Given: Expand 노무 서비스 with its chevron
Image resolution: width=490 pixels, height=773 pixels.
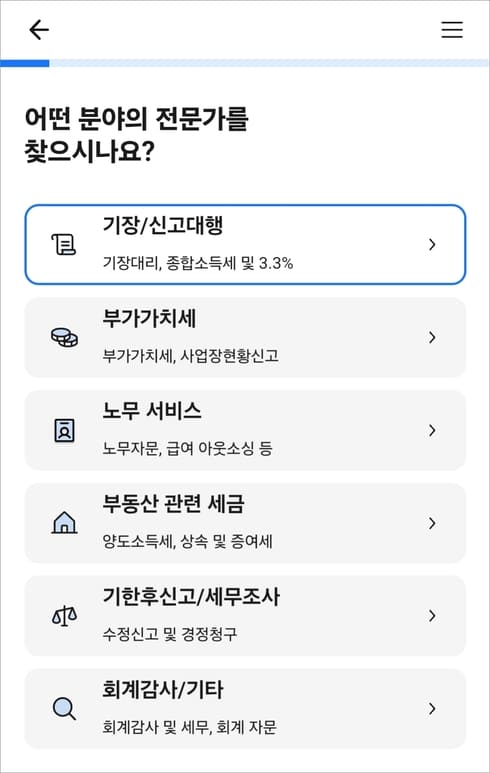Looking at the screenshot, I should click(432, 430).
